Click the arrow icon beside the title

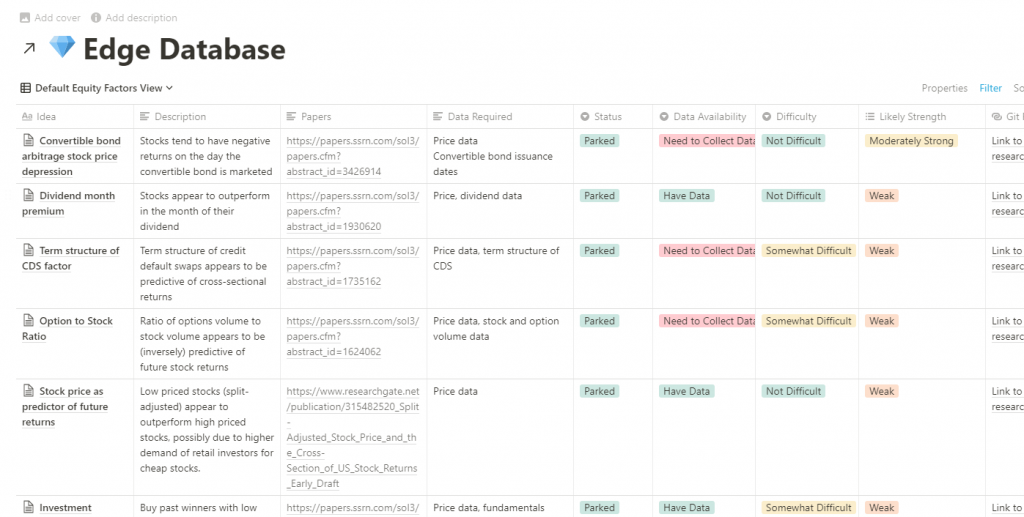tap(29, 49)
